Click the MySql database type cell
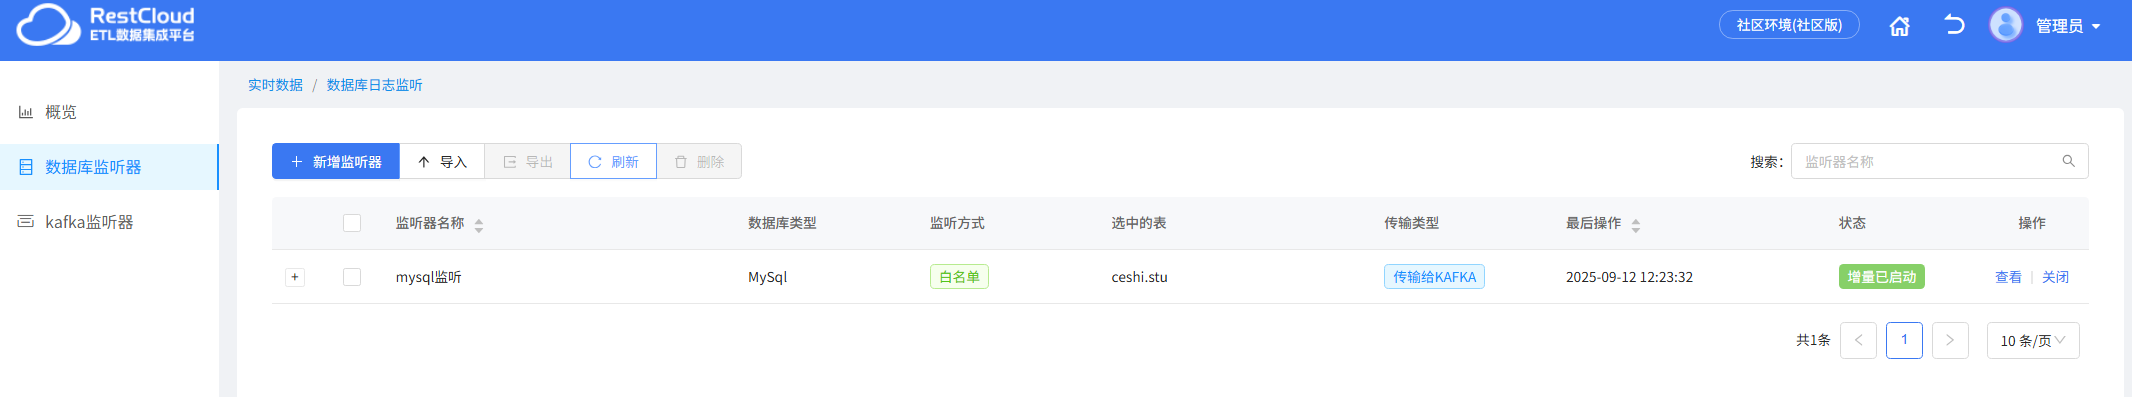This screenshot has width=2132, height=397. click(768, 277)
